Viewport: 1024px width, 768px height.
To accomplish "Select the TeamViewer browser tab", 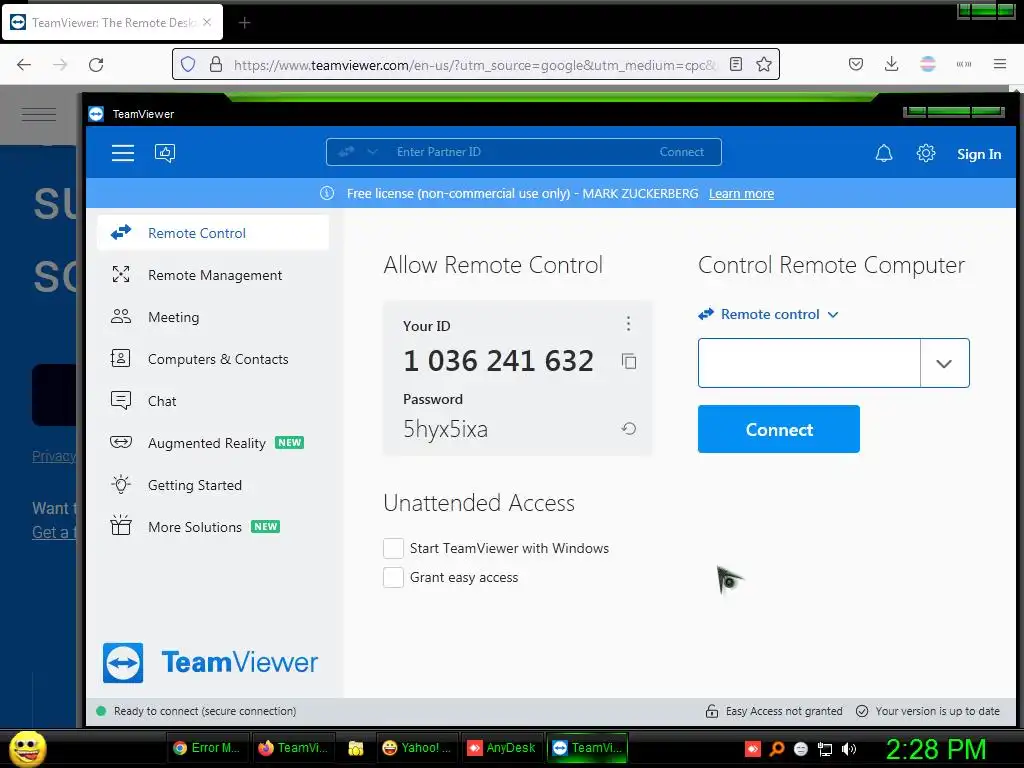I will tap(112, 23).
